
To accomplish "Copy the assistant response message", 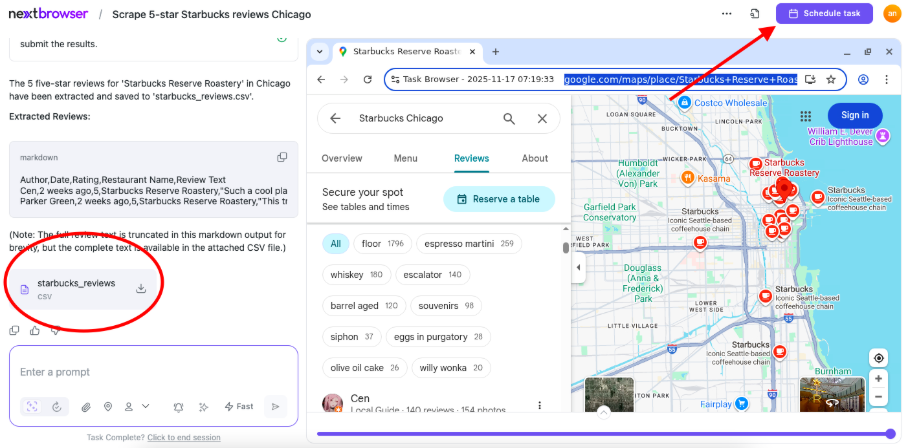I will pyautogui.click(x=14, y=330).
